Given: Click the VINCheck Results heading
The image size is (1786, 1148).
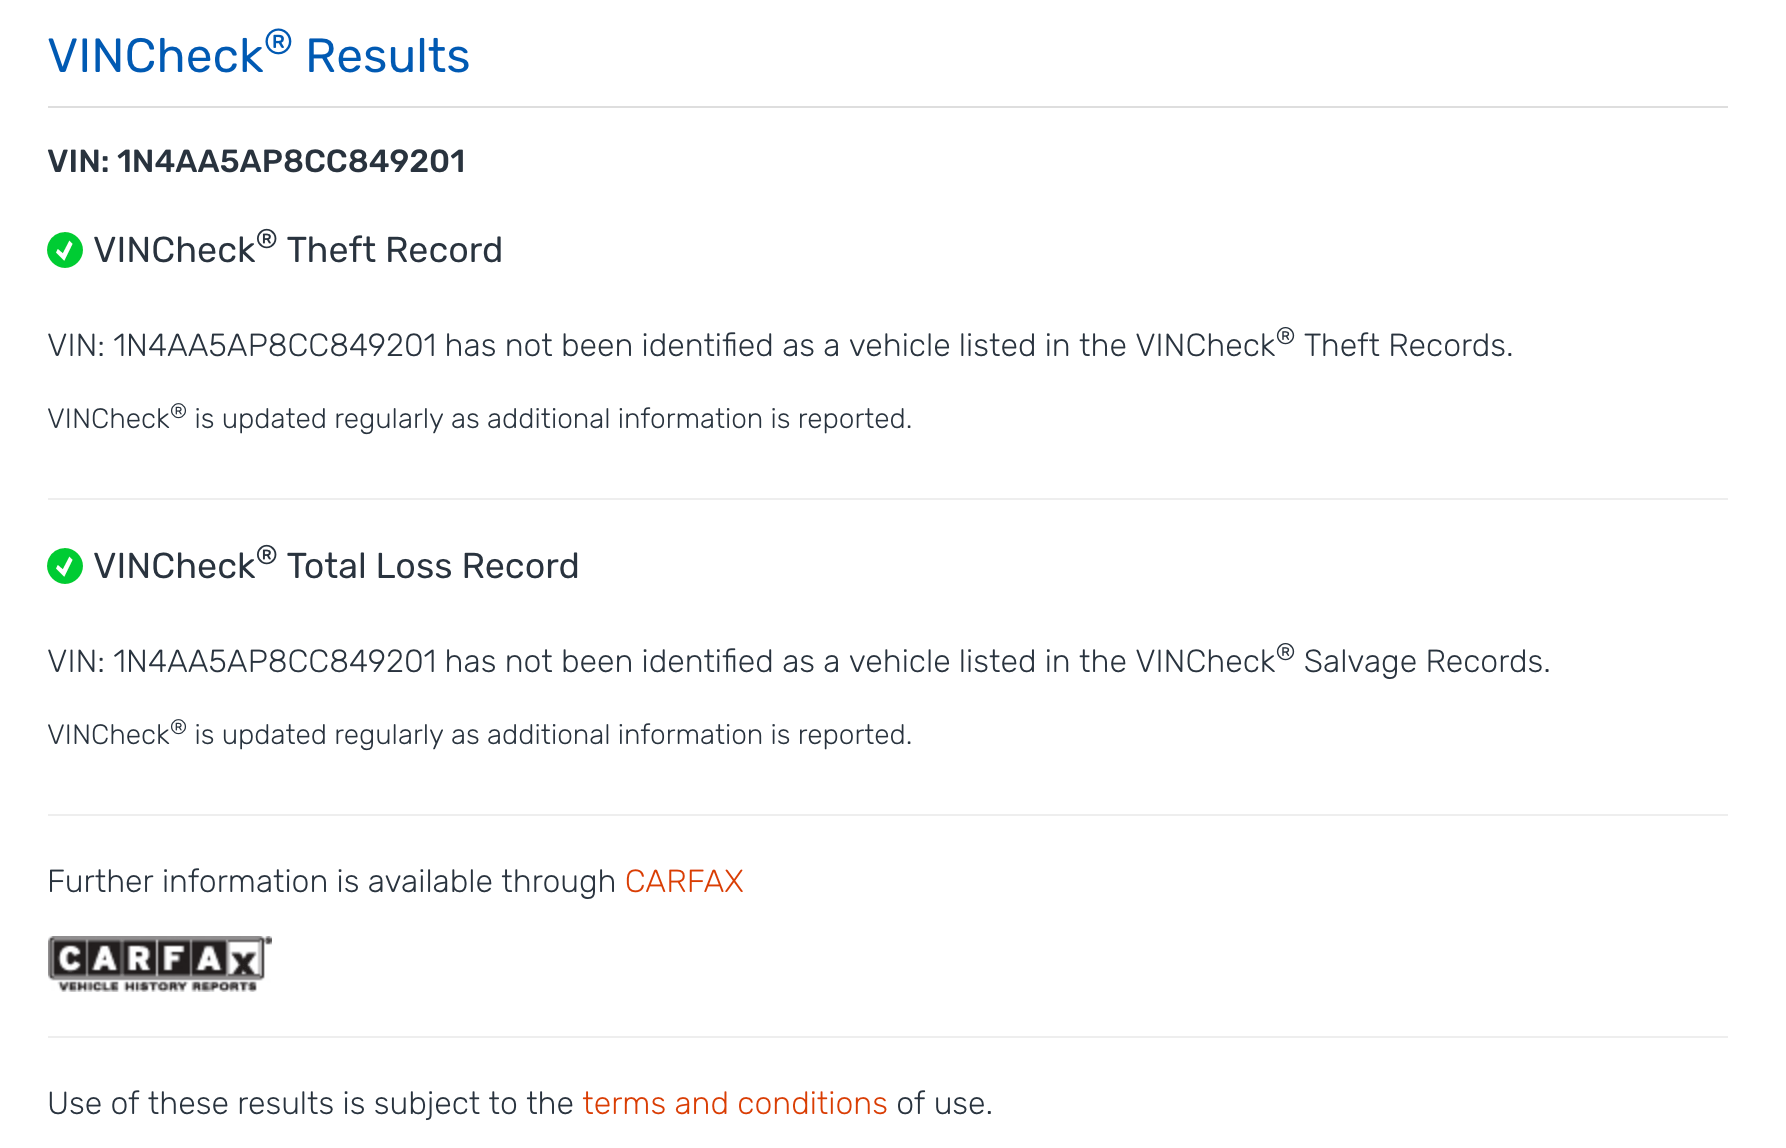Looking at the screenshot, I should (258, 55).
